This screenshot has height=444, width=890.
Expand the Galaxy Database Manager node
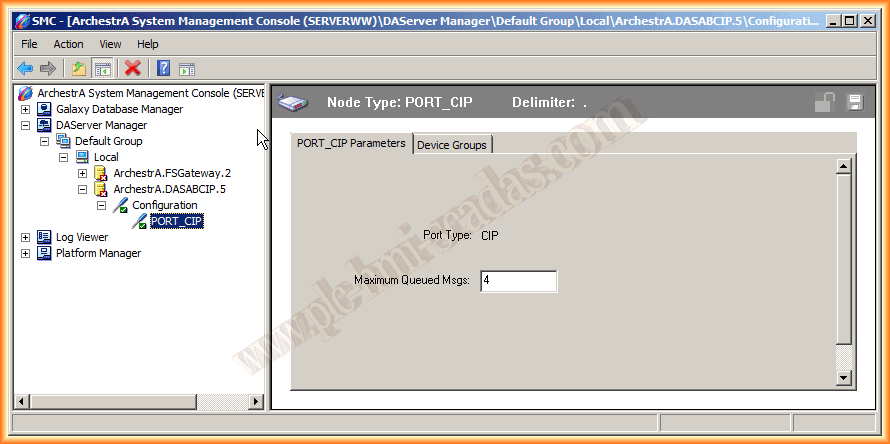point(25,109)
